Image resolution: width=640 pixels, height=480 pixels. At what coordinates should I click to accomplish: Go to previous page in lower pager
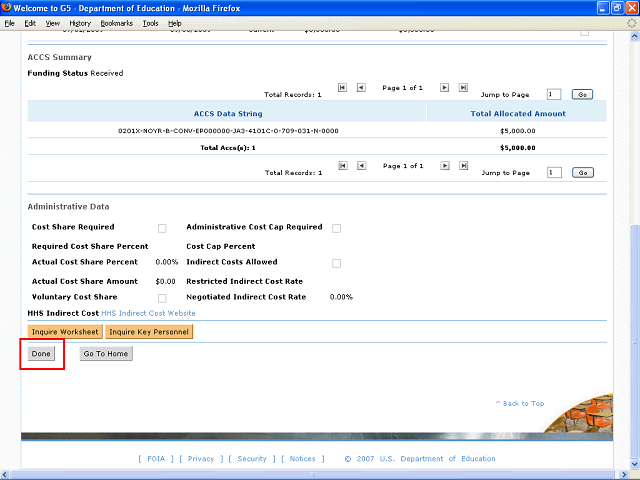[x=362, y=165]
